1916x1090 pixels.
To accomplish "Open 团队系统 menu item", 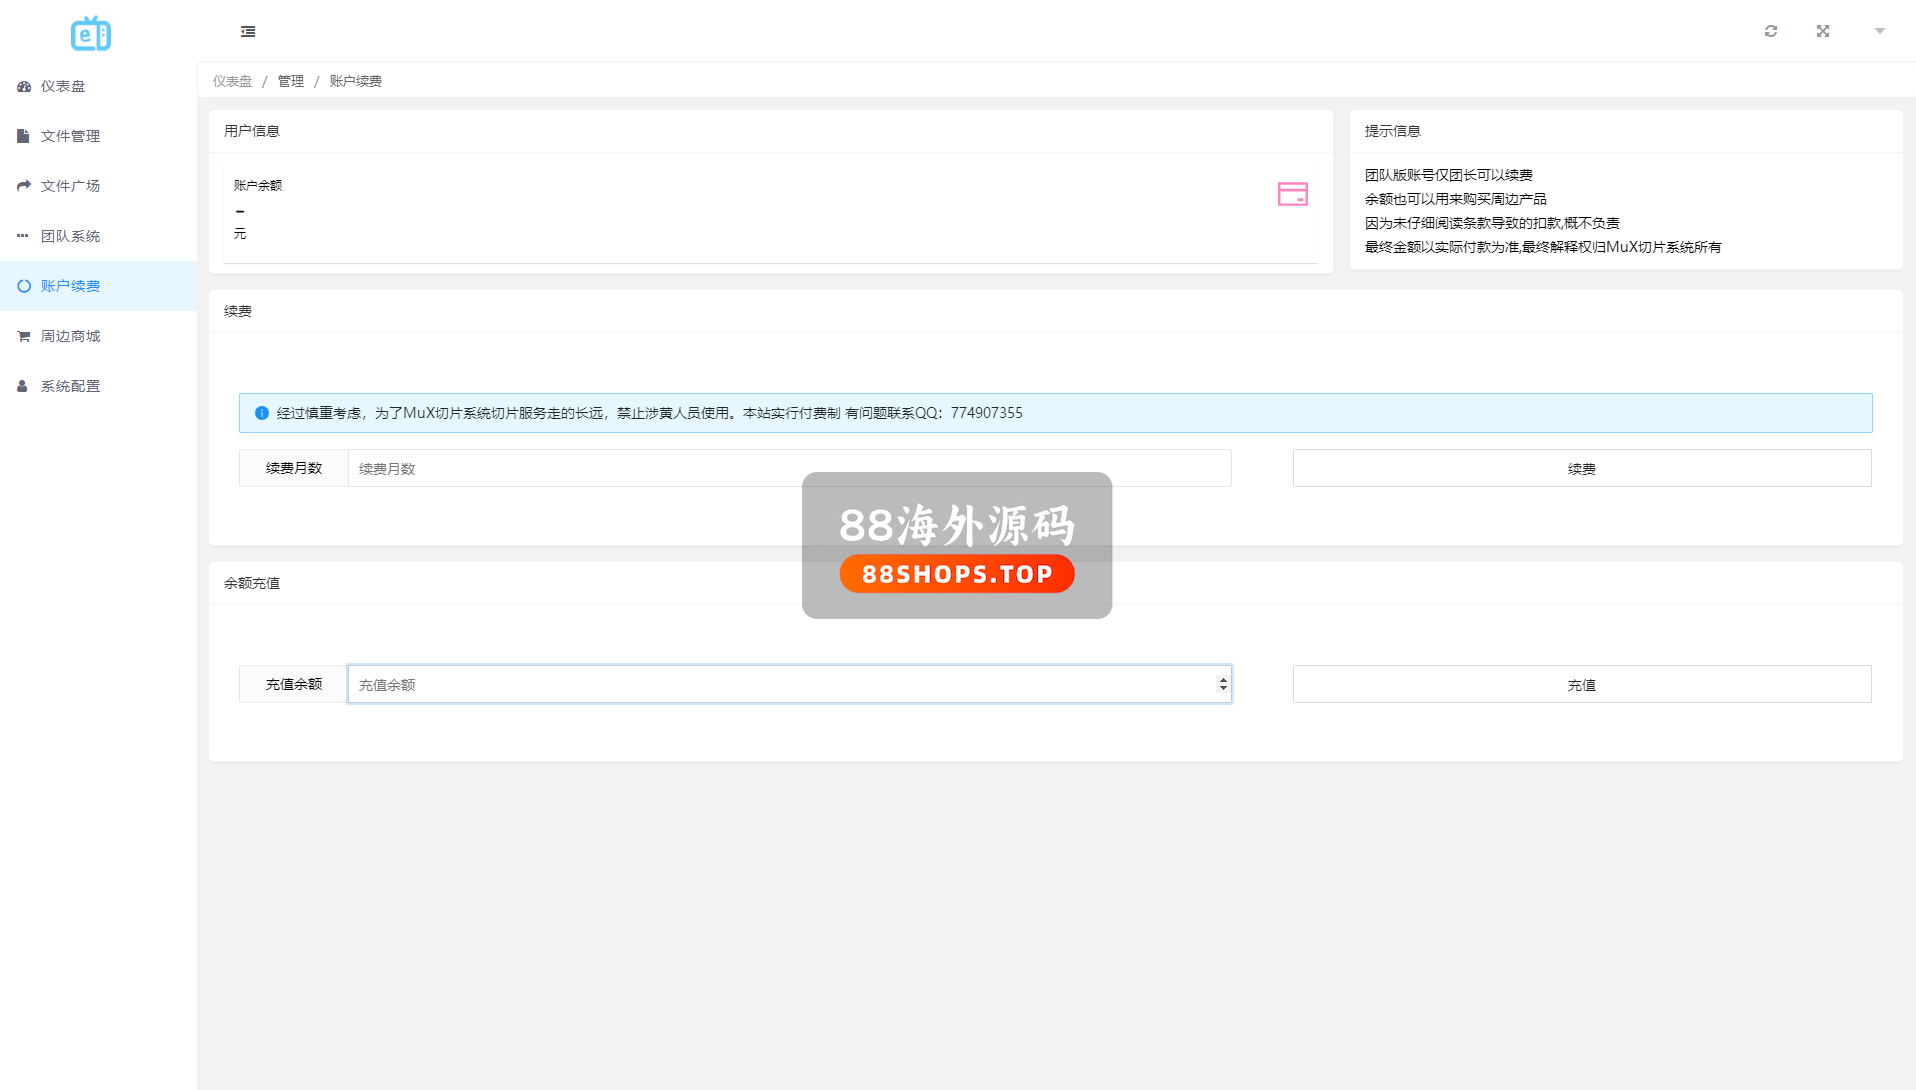I will coord(70,236).
